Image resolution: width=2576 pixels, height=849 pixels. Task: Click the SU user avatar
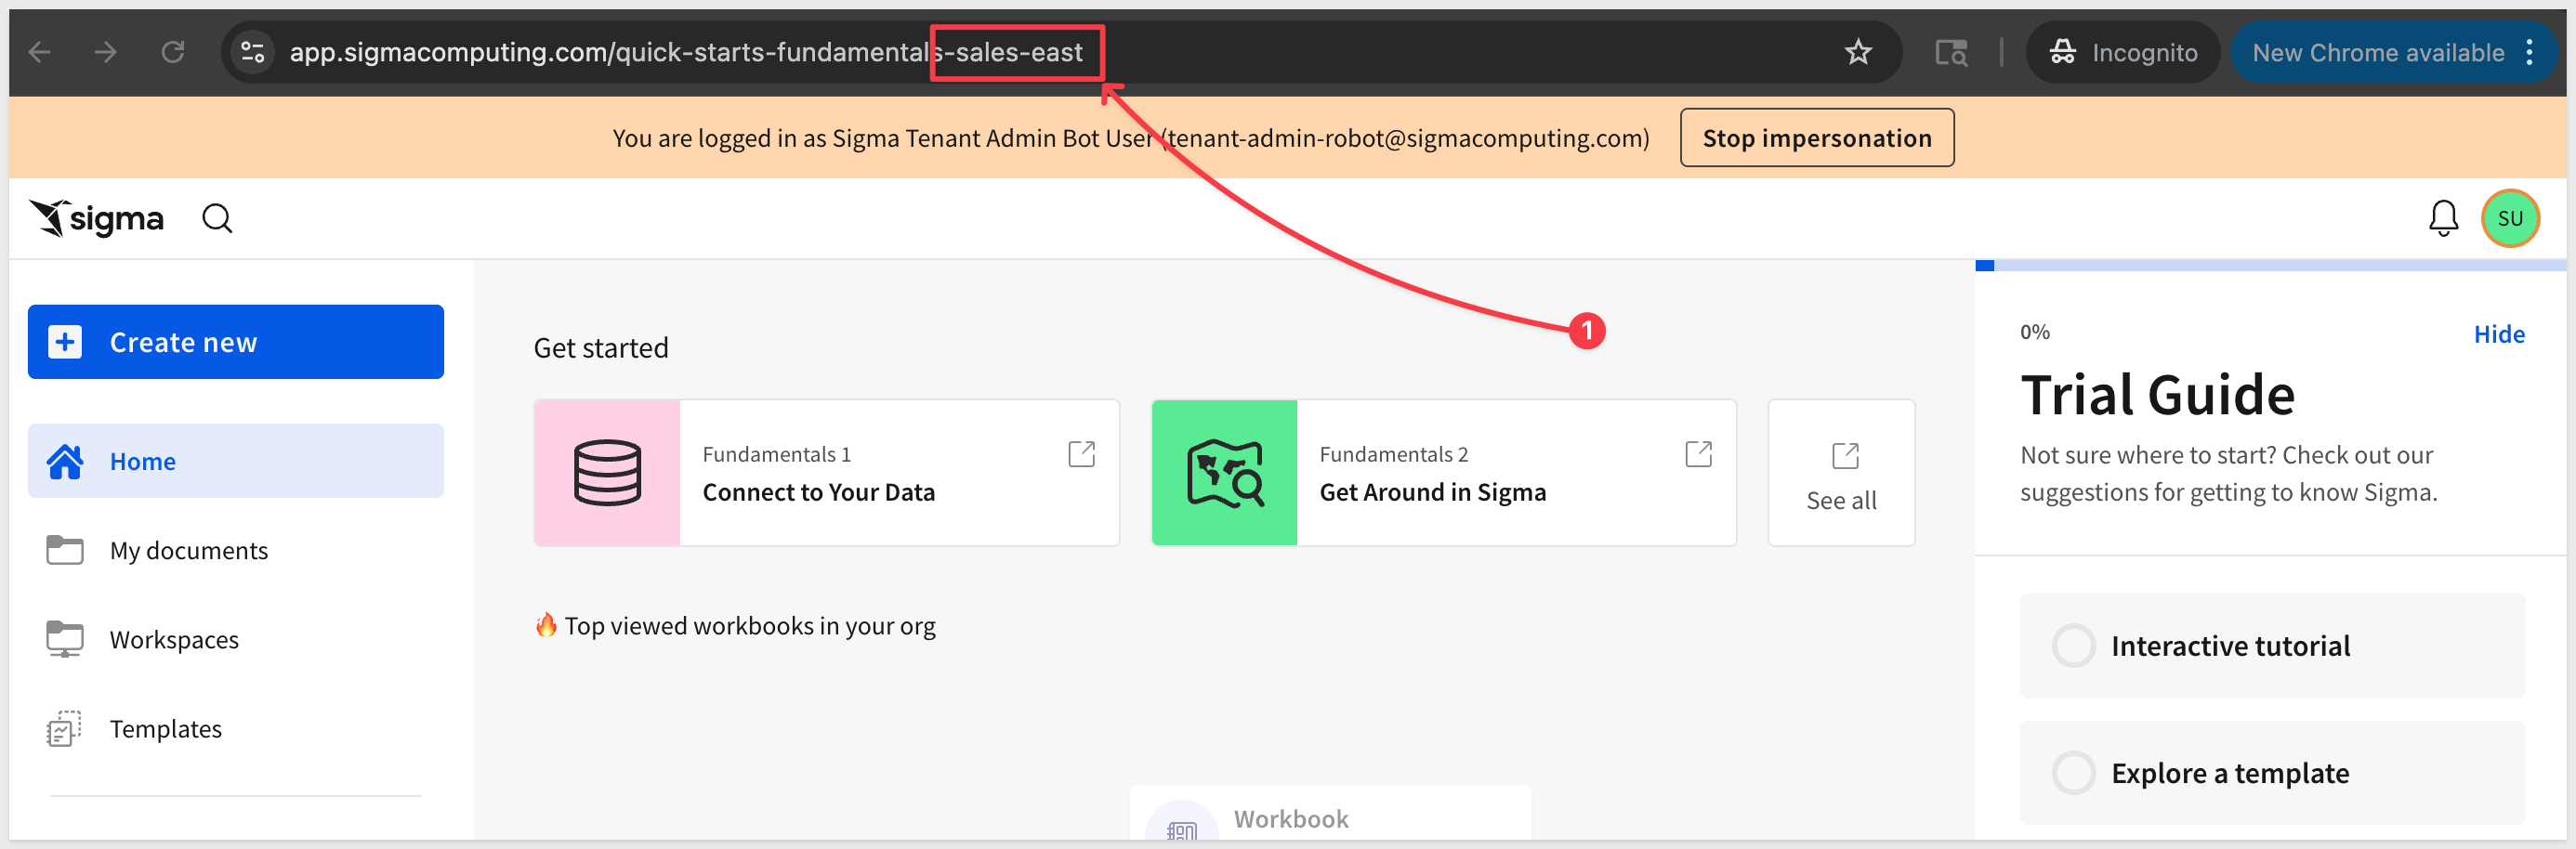(2509, 218)
